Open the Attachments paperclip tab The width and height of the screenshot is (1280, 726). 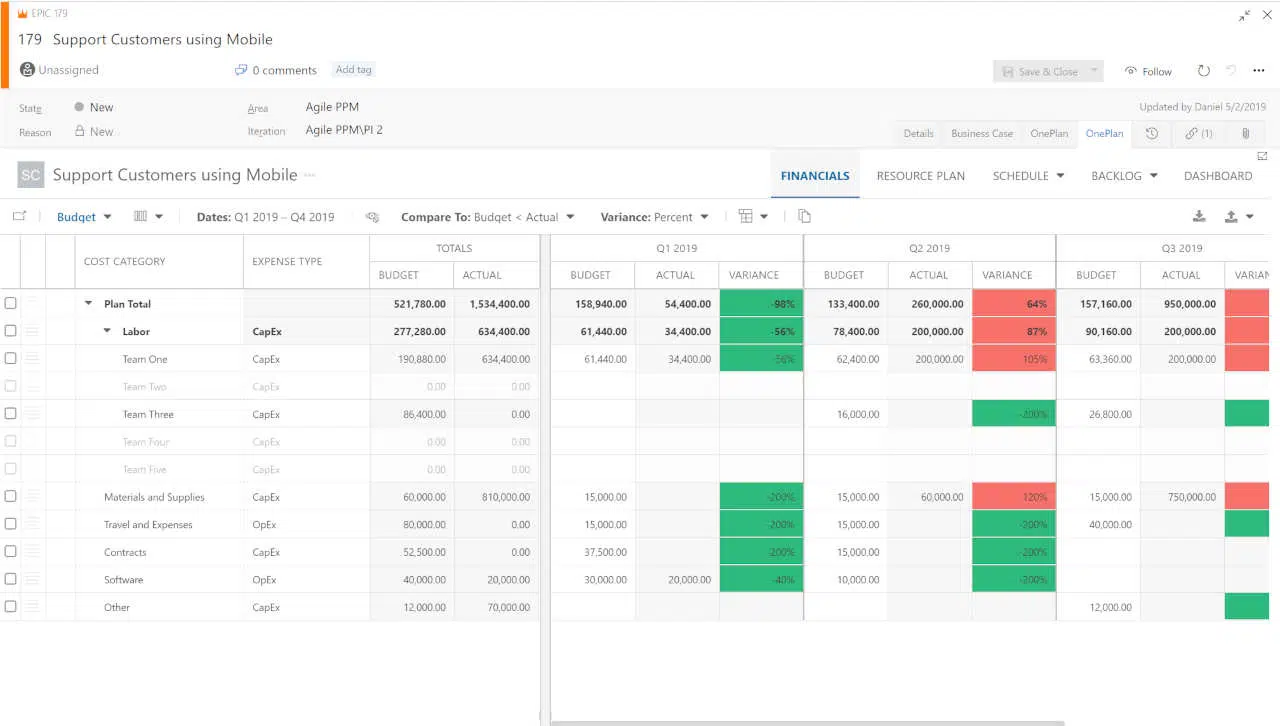tap(1245, 133)
